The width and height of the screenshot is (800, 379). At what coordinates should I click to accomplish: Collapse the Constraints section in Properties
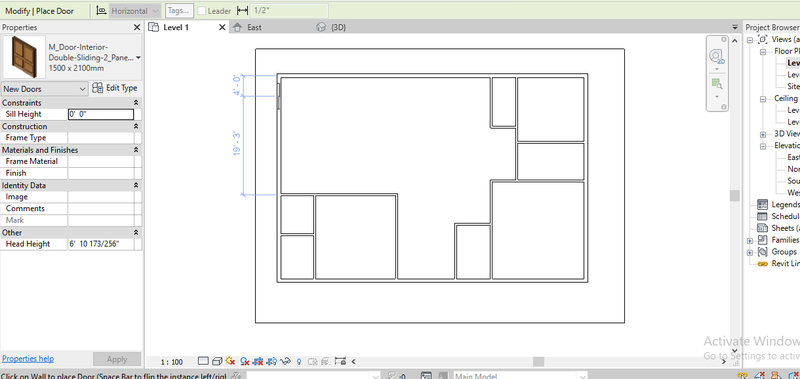point(136,103)
